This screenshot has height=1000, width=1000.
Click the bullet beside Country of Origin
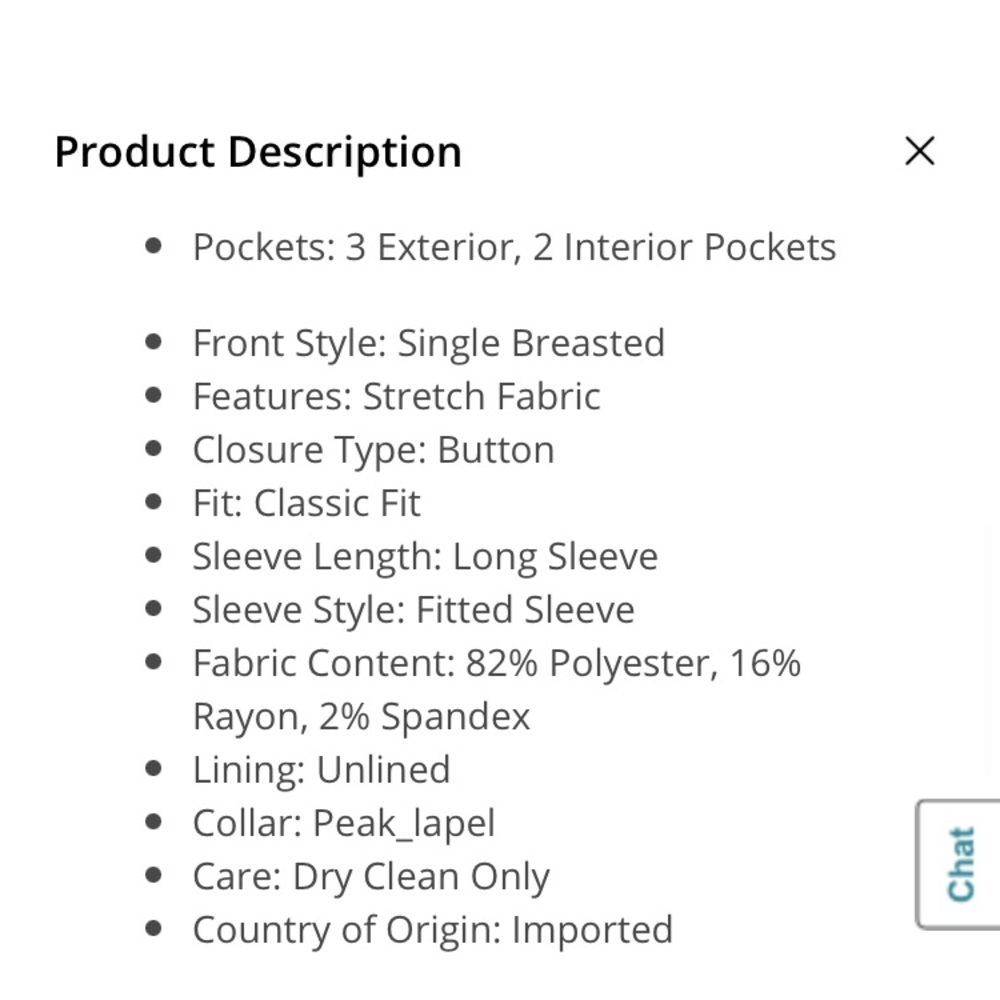tap(153, 929)
